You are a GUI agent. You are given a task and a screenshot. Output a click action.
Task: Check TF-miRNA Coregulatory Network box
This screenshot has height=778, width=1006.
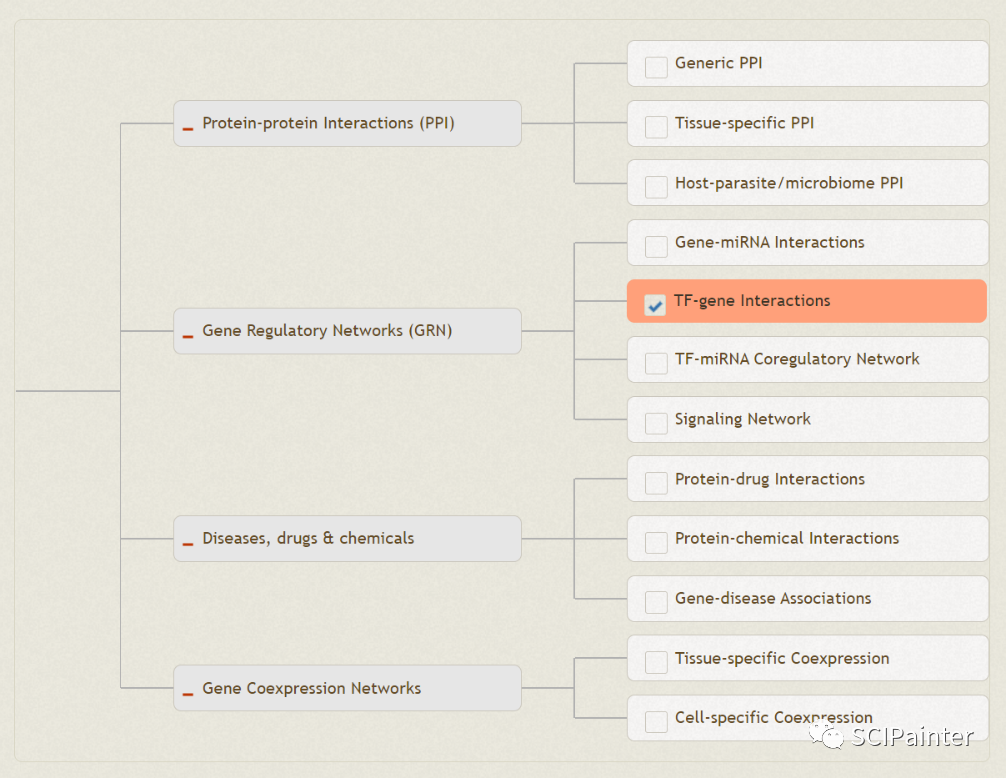pyautogui.click(x=656, y=363)
